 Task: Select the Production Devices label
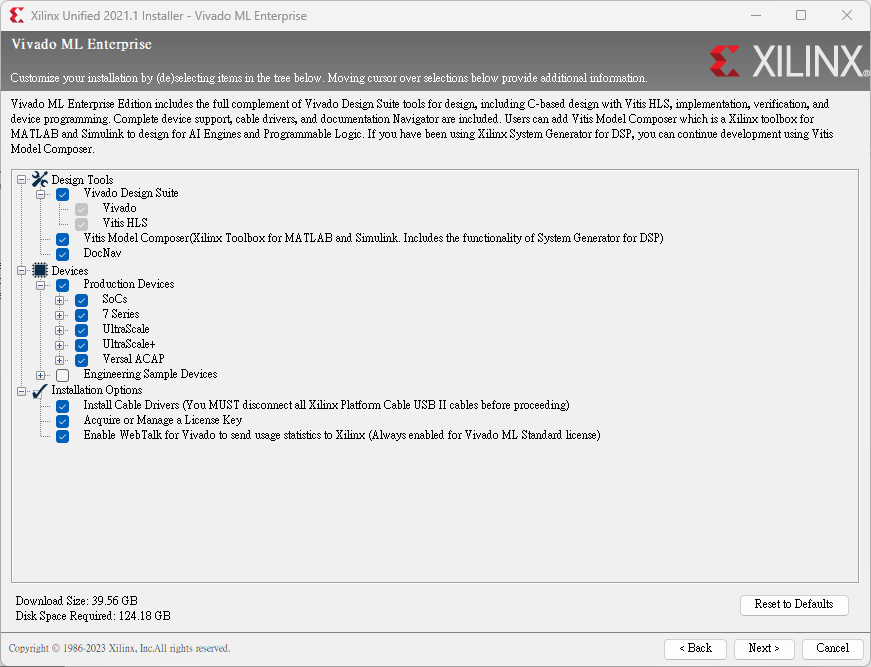point(129,284)
